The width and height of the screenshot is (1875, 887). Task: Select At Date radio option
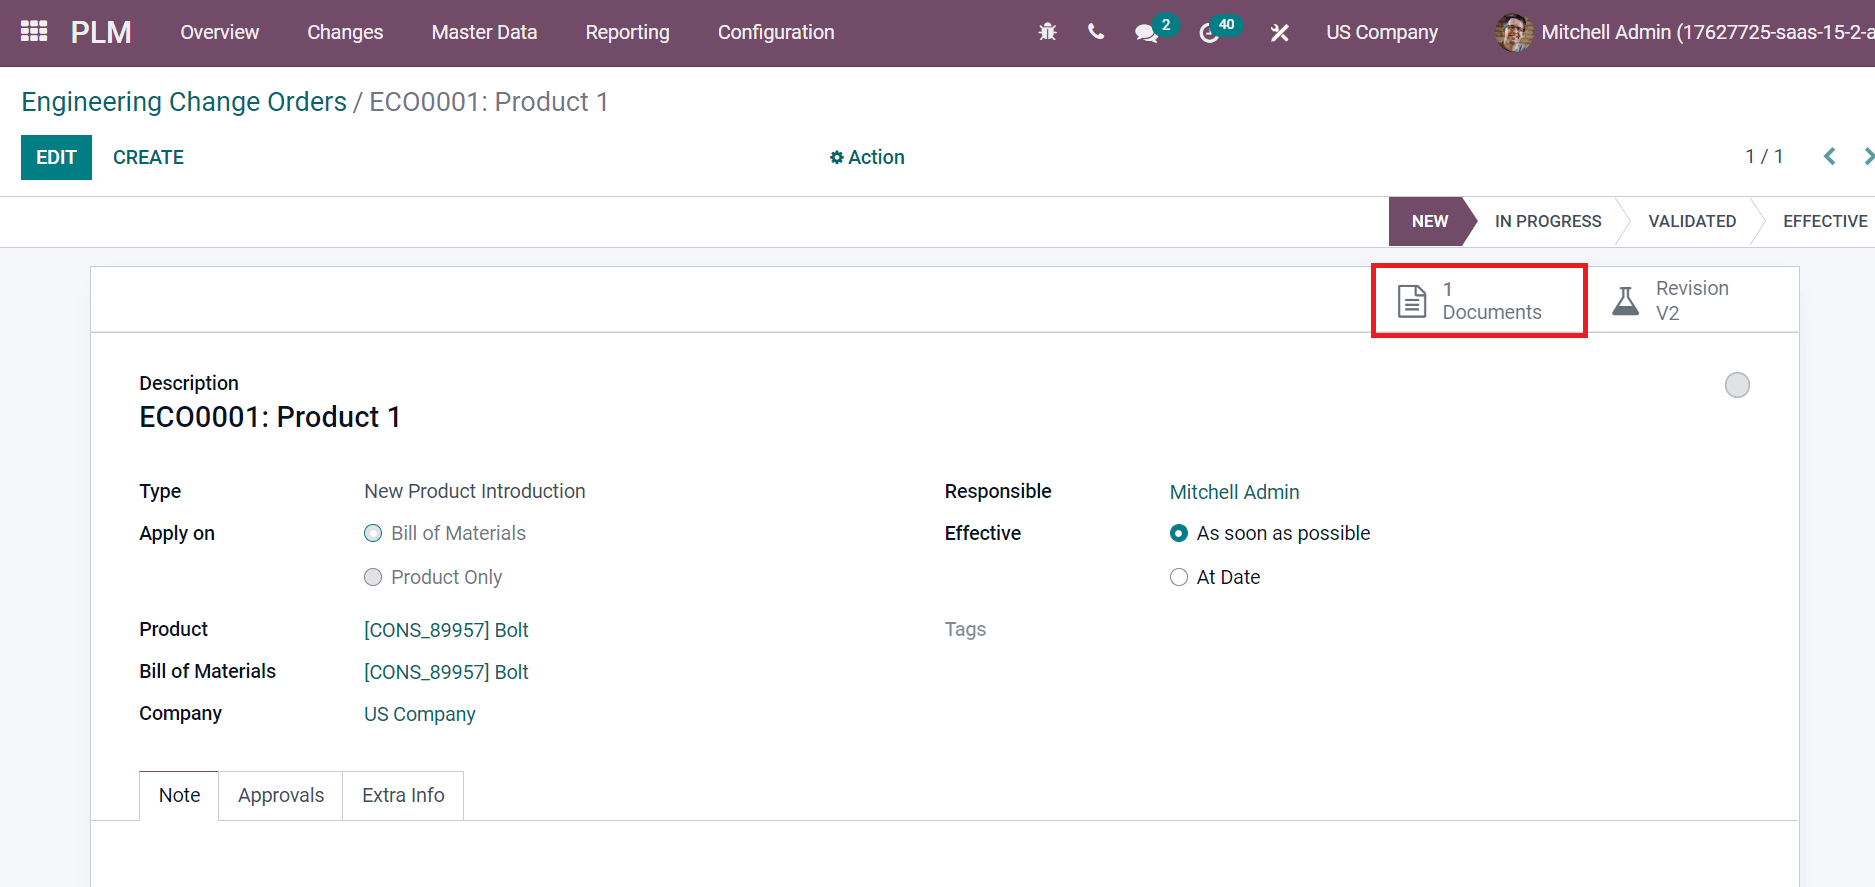(1179, 577)
